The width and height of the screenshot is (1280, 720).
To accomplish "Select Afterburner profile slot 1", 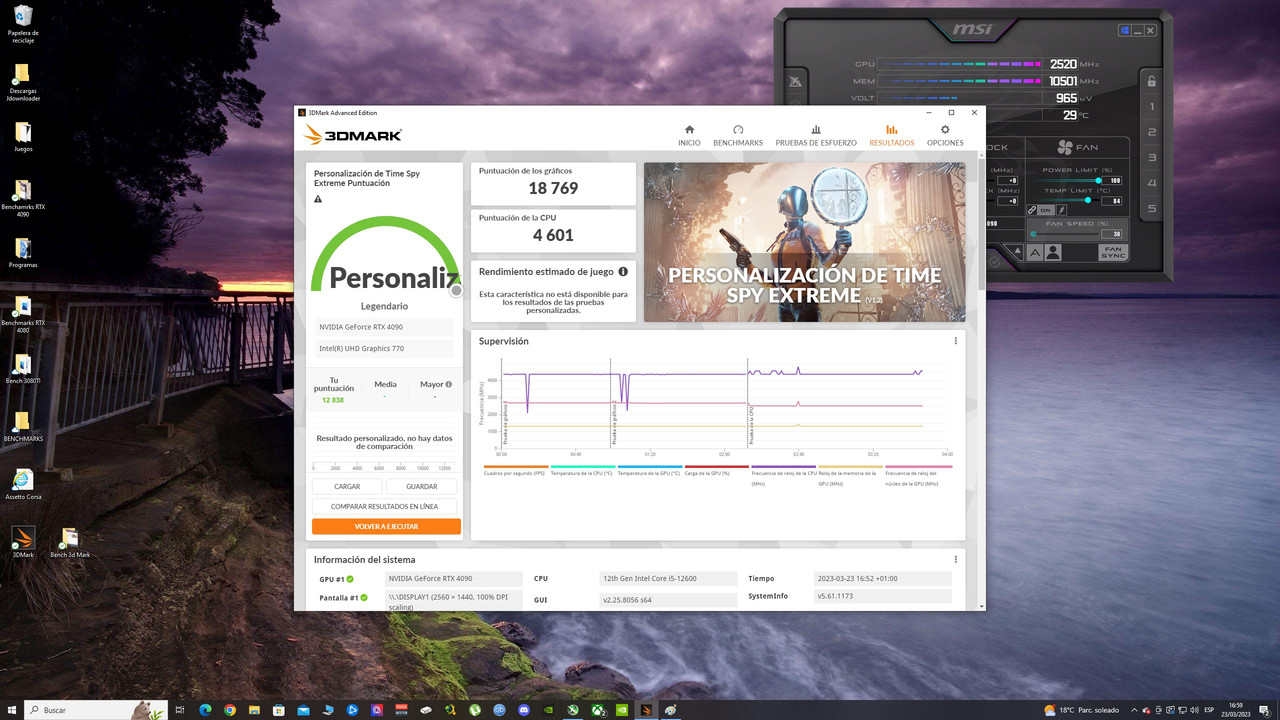I will [x=1152, y=107].
